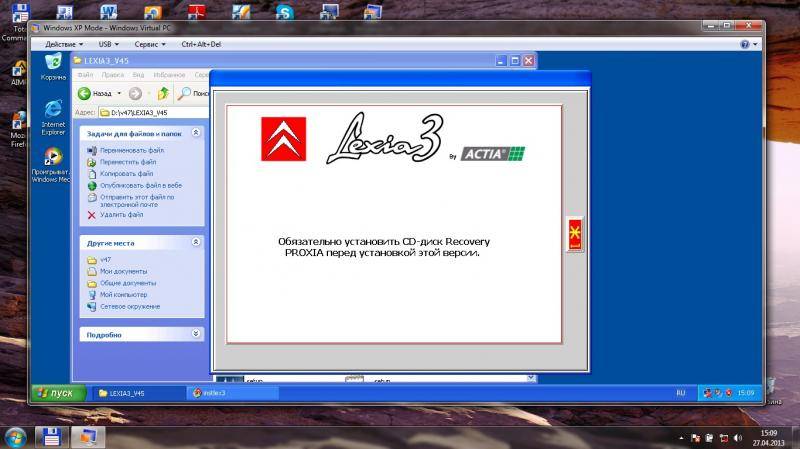Click the red asterisk button in installer
The height and width of the screenshot is (449, 800).
click(574, 234)
